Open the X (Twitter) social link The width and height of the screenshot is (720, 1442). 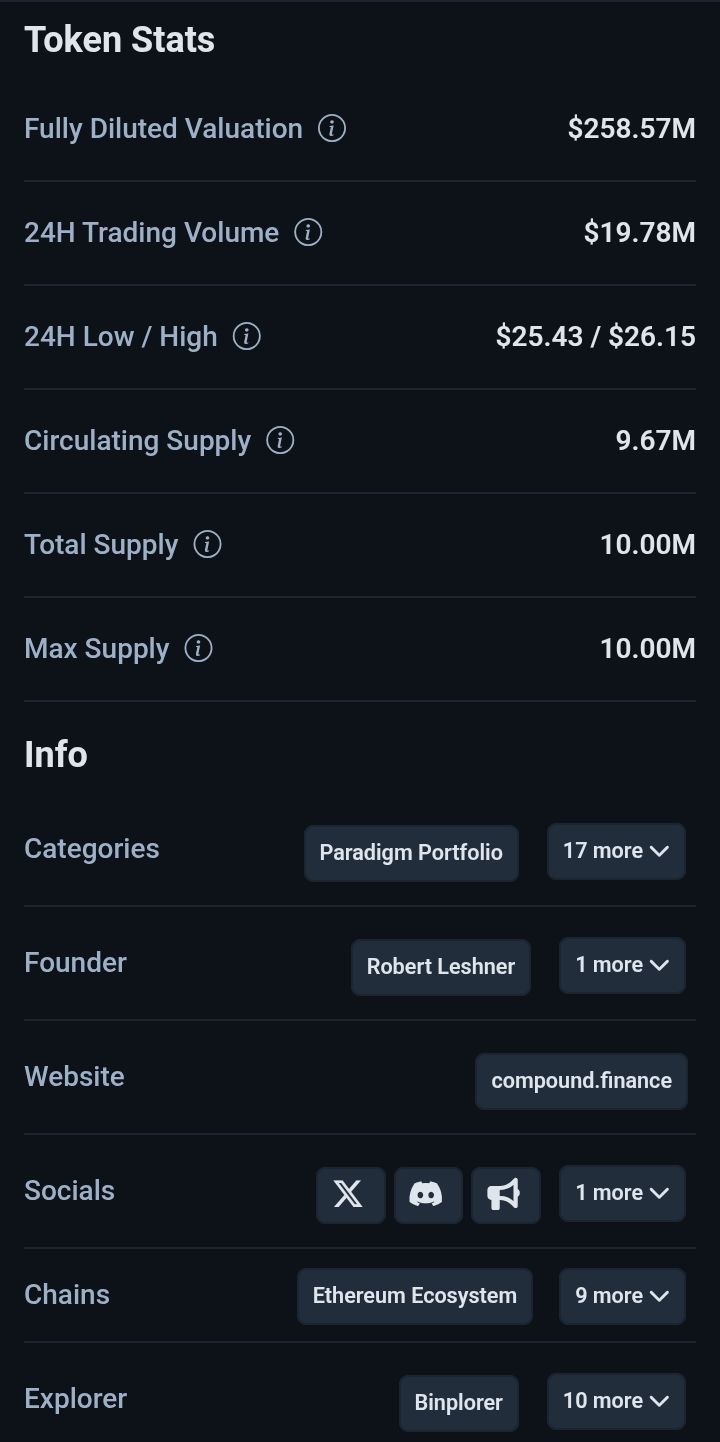[x=350, y=1194]
